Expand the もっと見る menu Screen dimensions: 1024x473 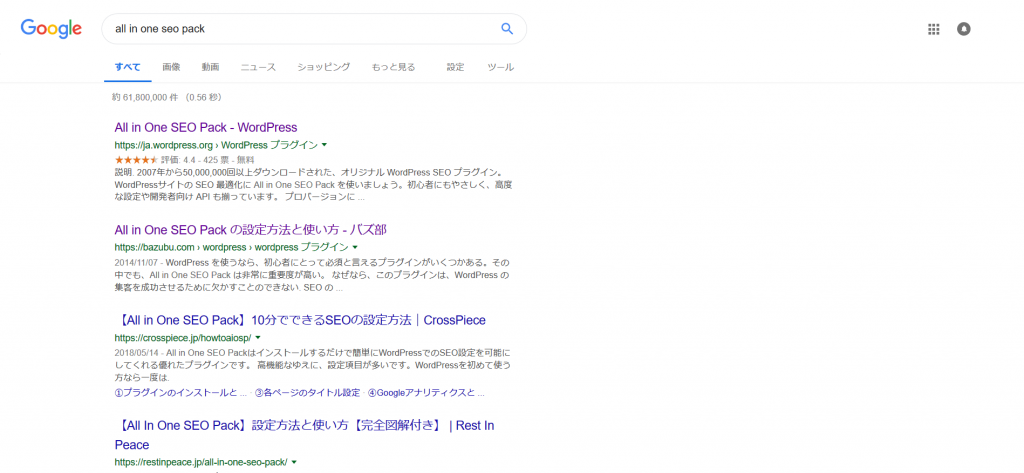point(393,67)
